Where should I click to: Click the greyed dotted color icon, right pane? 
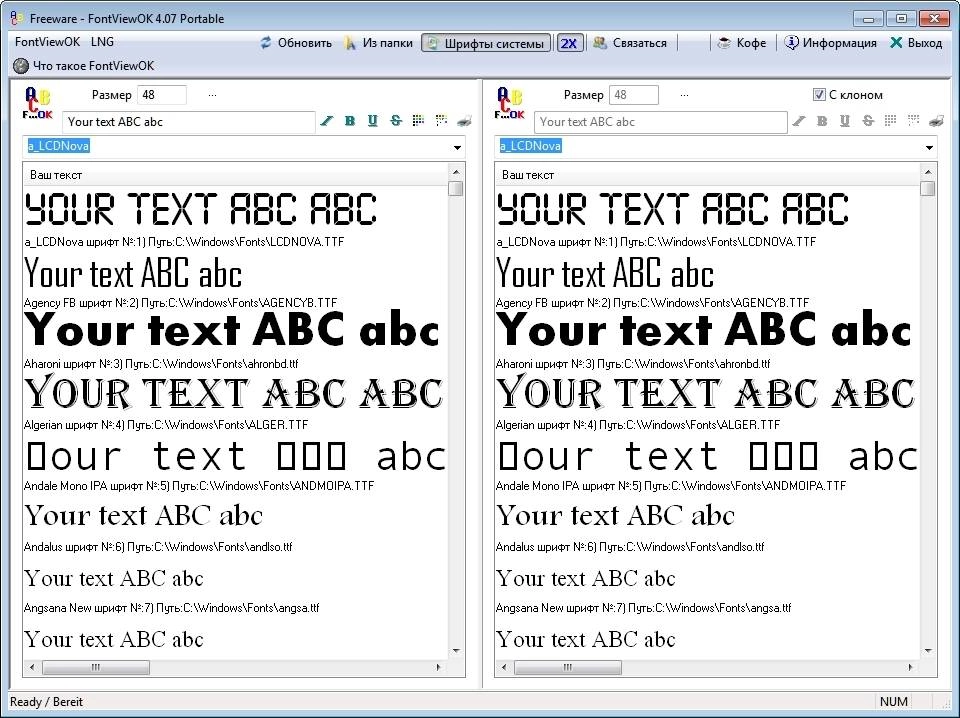[913, 121]
